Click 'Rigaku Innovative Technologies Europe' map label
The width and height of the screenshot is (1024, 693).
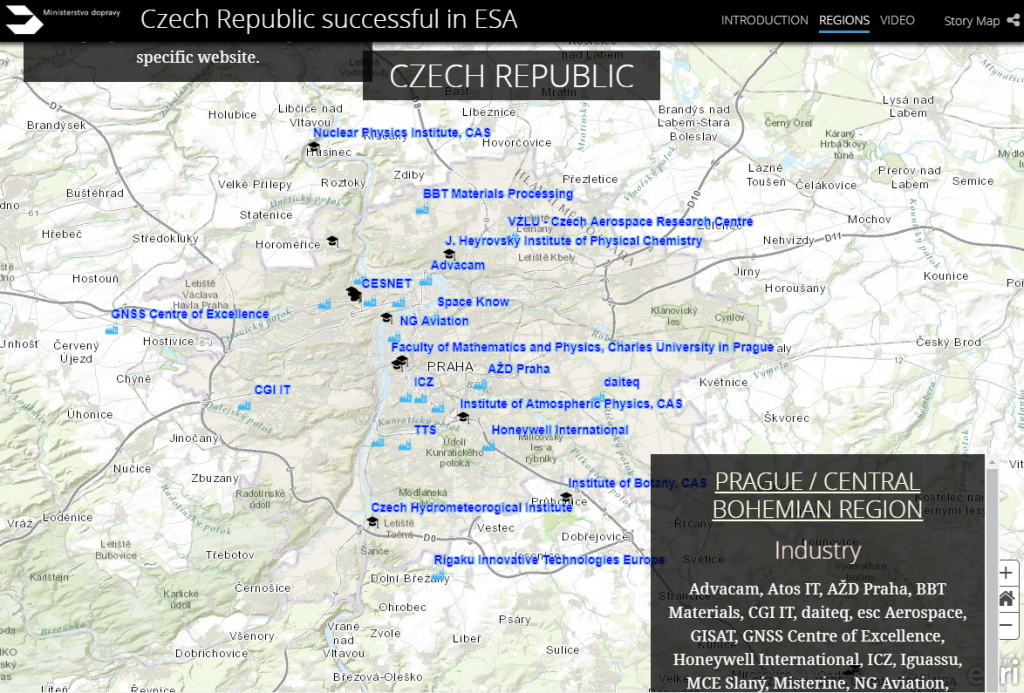549,560
